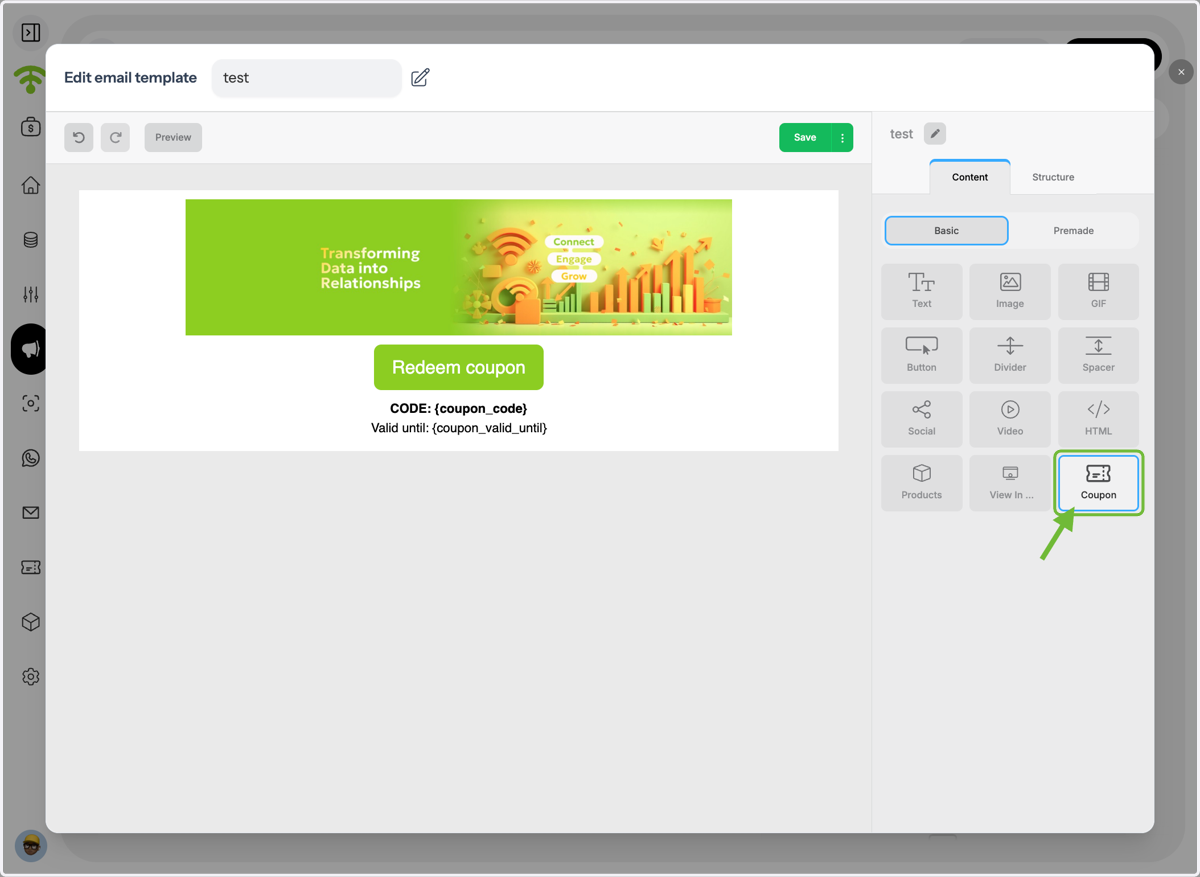
Task: Open Save button's more options menu
Action: point(842,137)
